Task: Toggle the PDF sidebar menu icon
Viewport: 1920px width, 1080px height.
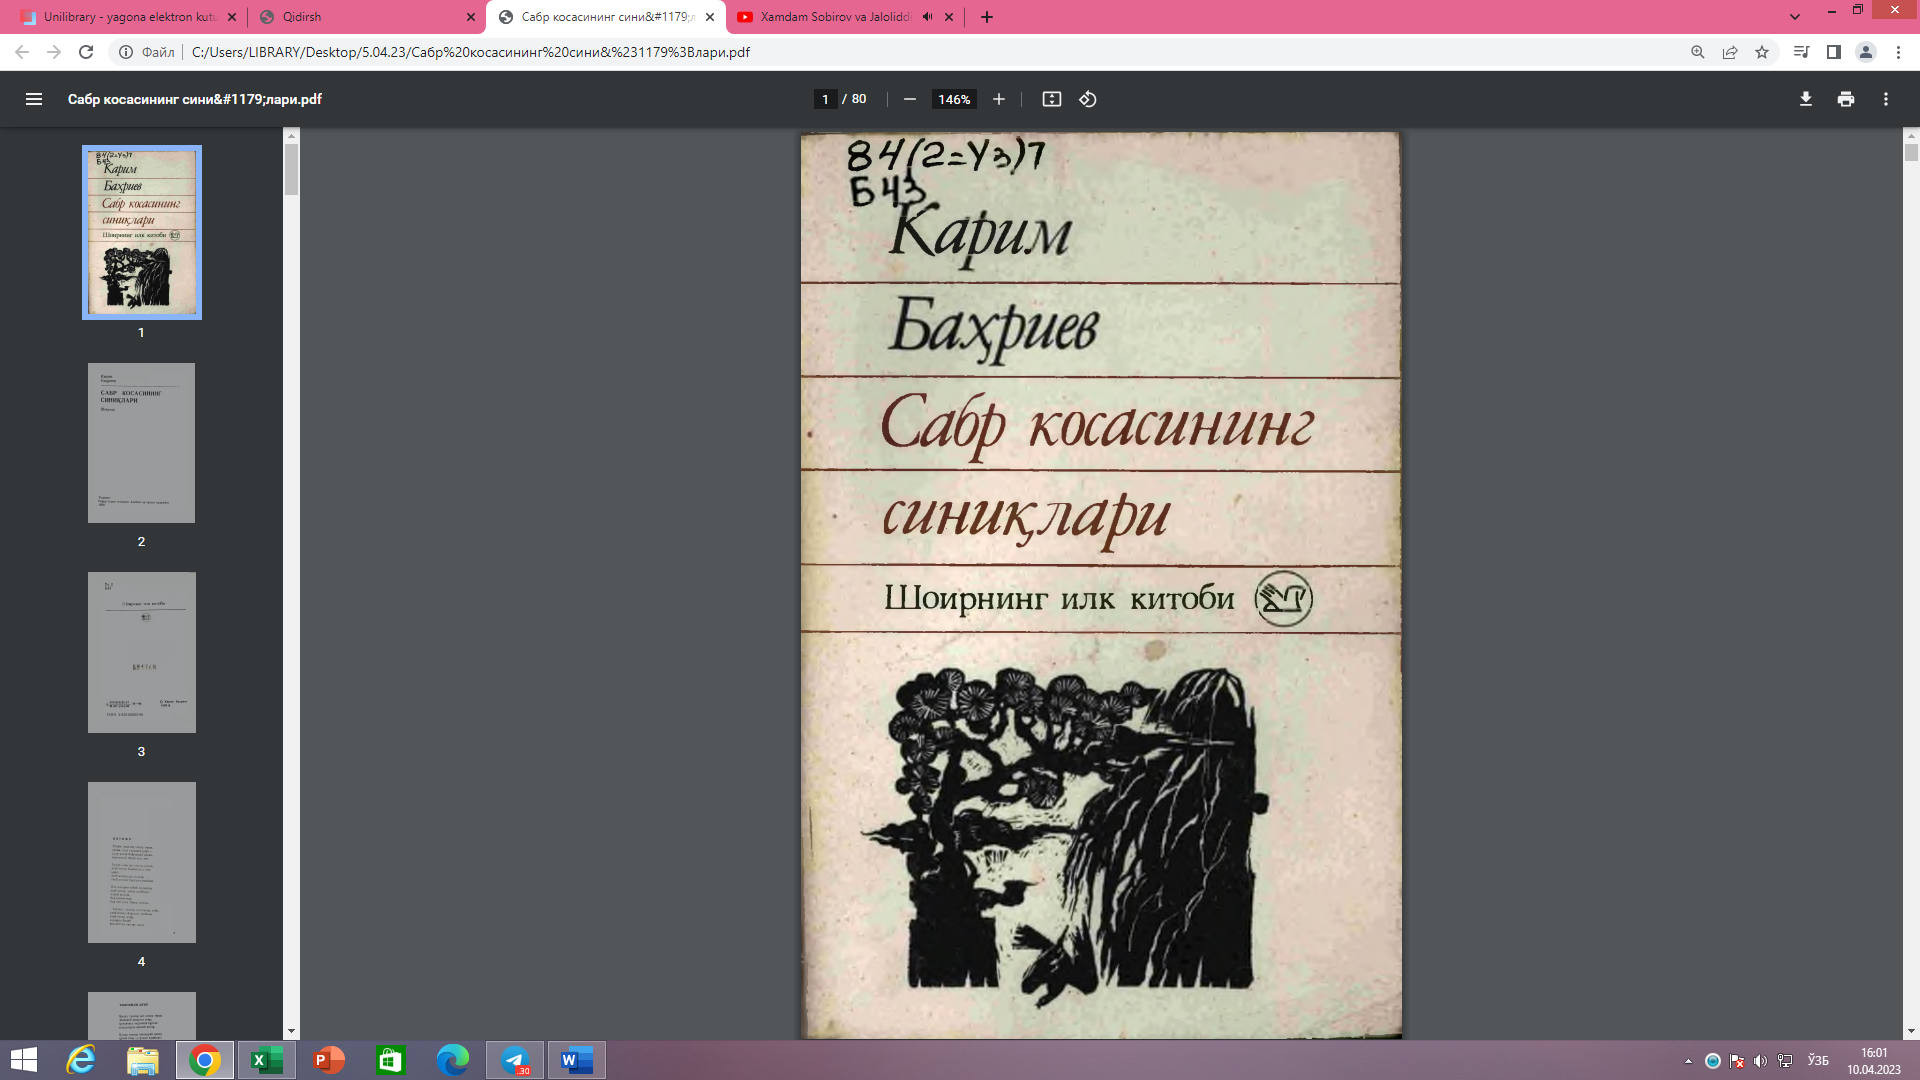Action: pyautogui.click(x=34, y=99)
